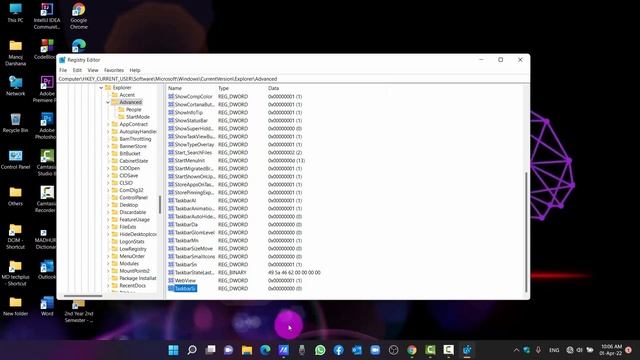Select the Desktop key in the tree
This screenshot has width=640, height=360.
point(129,205)
